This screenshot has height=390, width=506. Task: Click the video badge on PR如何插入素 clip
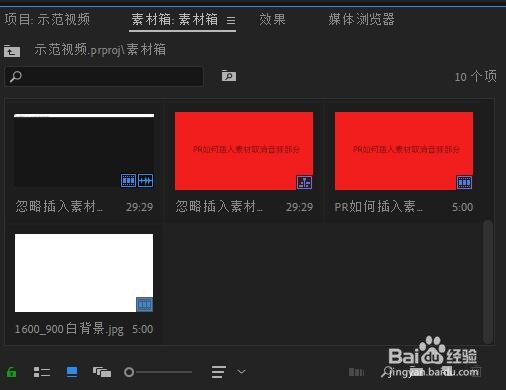point(464,182)
